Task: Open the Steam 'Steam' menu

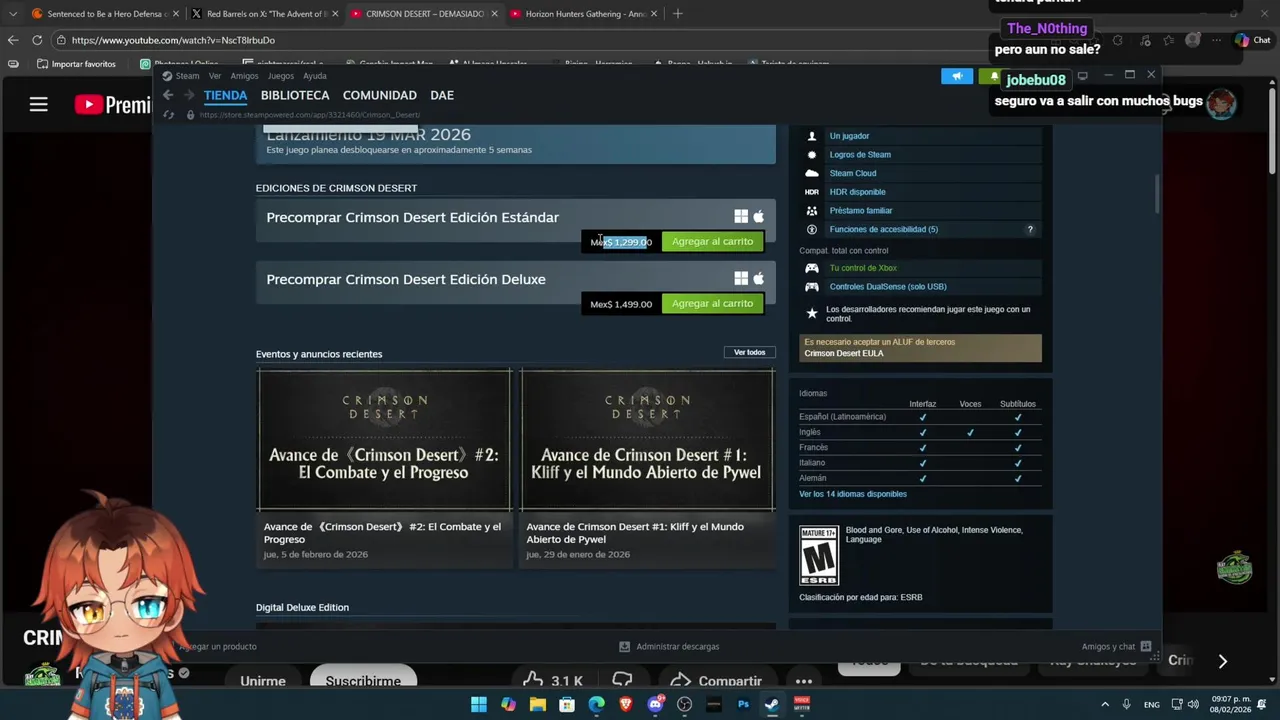Action: point(188,76)
